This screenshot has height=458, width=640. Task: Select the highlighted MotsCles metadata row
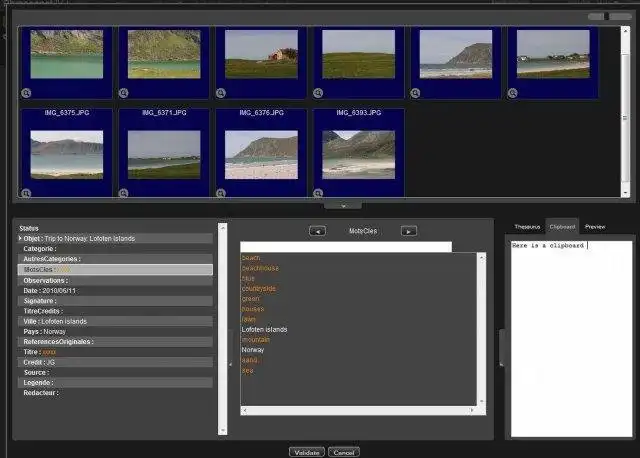tap(115, 269)
